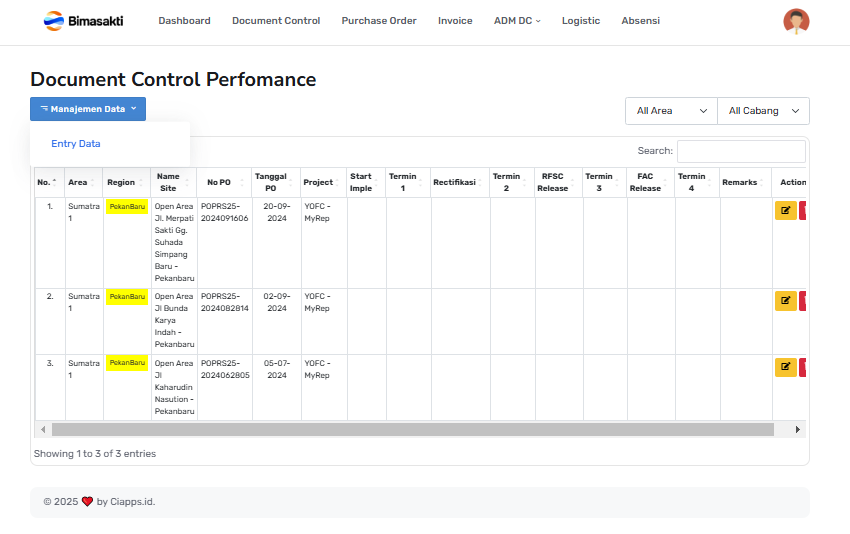Select Entry Data link
Image resolution: width=850 pixels, height=534 pixels.
point(76,144)
